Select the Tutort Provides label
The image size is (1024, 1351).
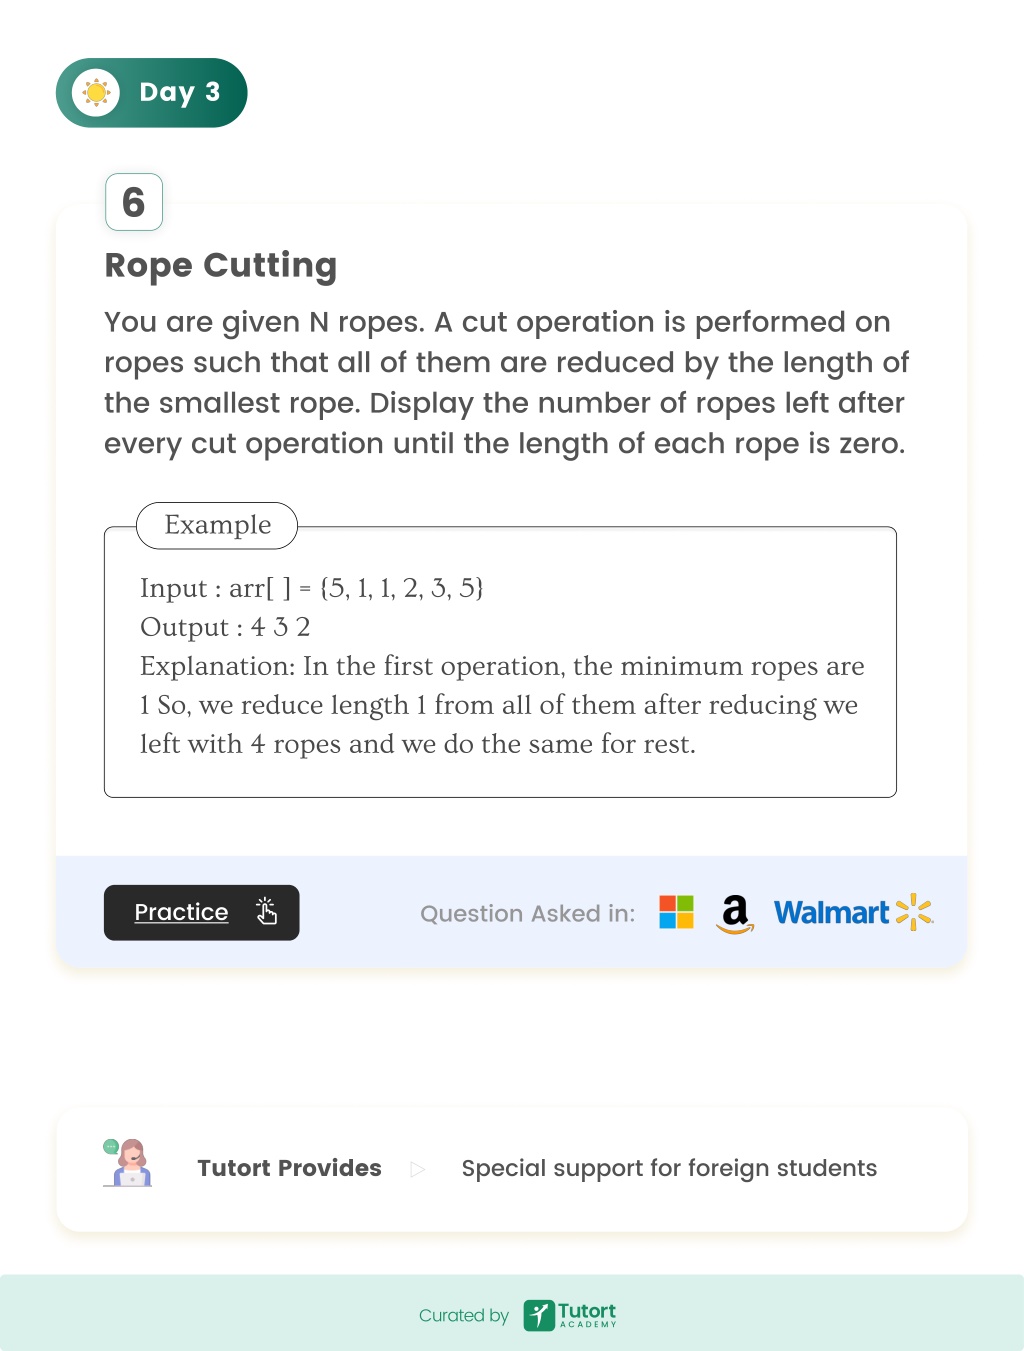click(289, 1168)
